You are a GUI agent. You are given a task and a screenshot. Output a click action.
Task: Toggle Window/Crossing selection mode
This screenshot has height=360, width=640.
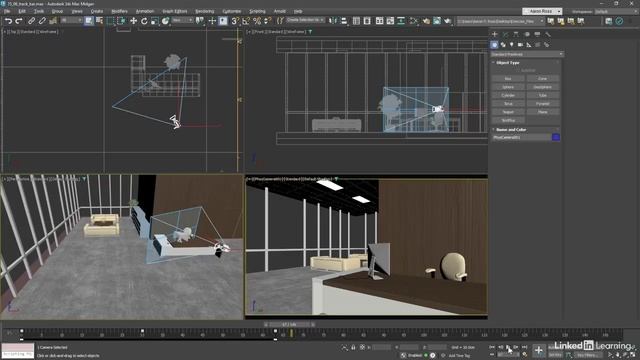click(121, 21)
